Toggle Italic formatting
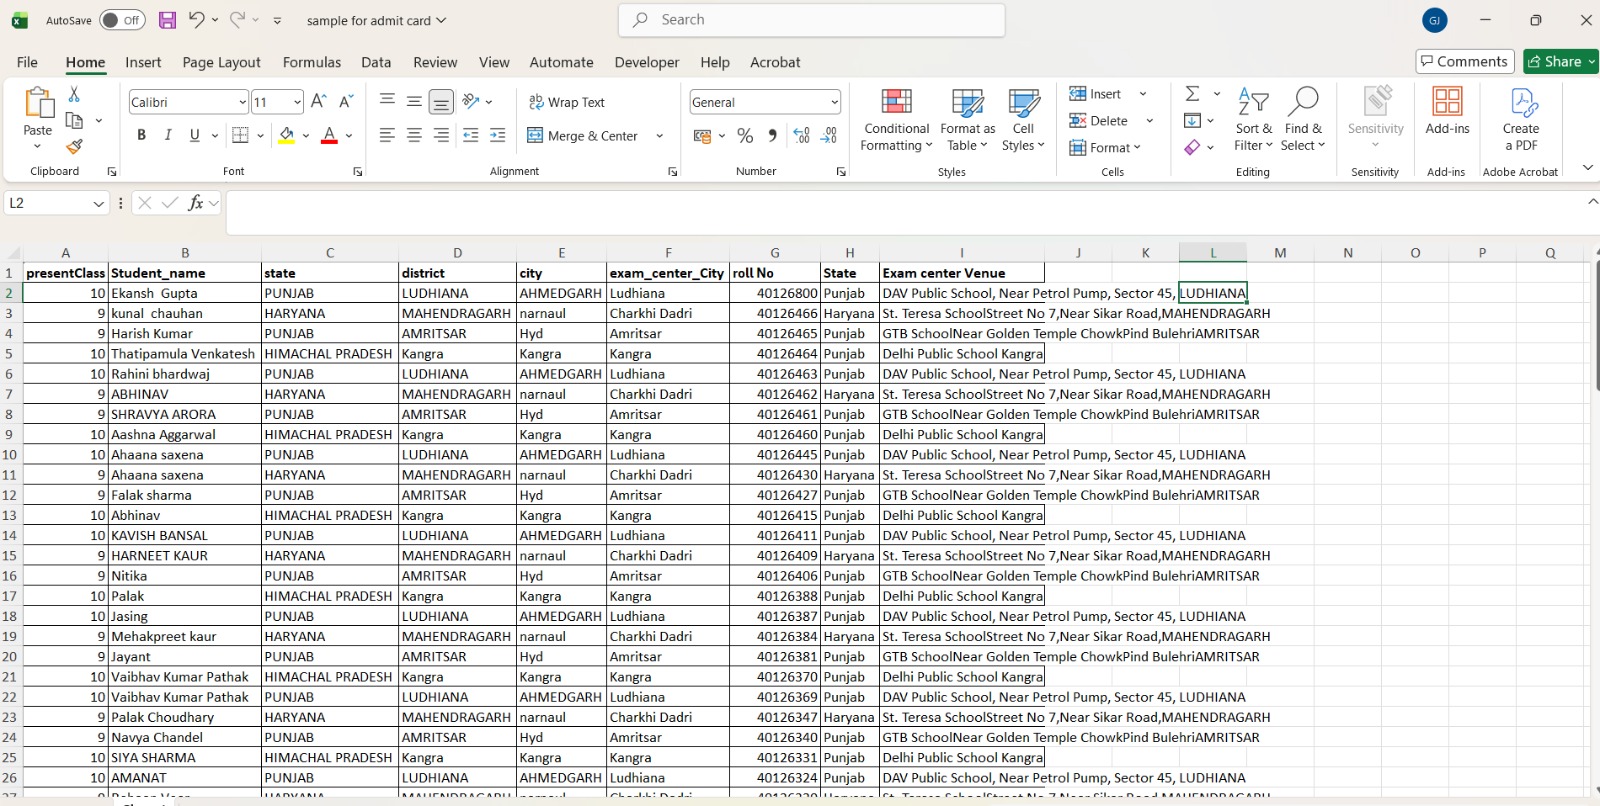 point(168,135)
